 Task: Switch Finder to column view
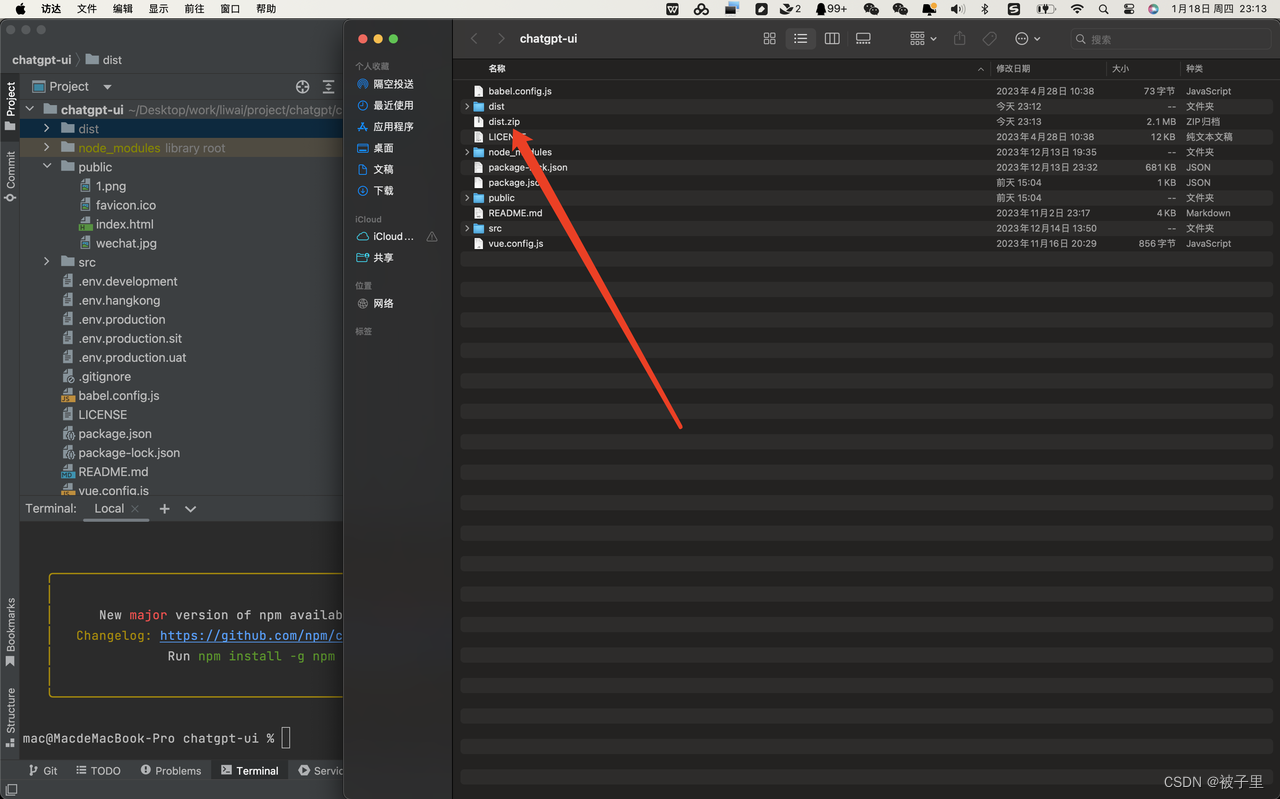coord(832,38)
